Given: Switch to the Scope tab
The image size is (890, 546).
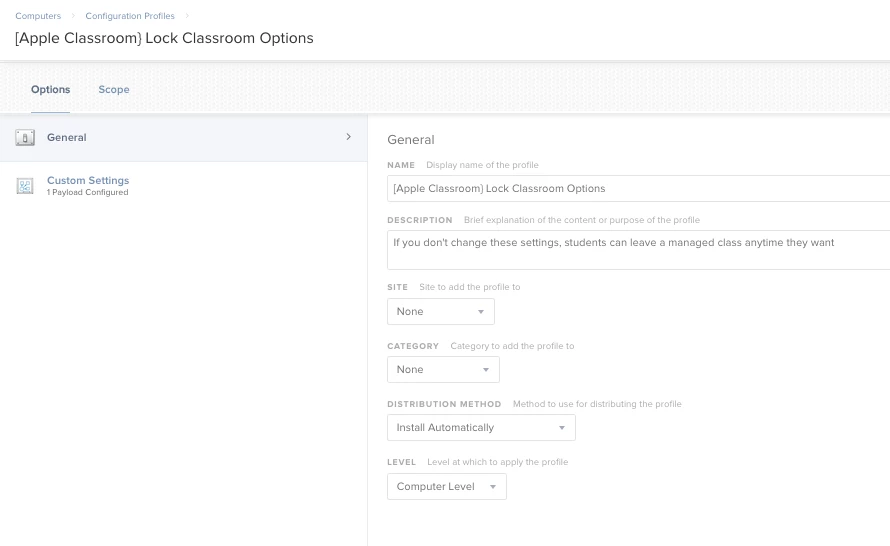Looking at the screenshot, I should point(113,89).
